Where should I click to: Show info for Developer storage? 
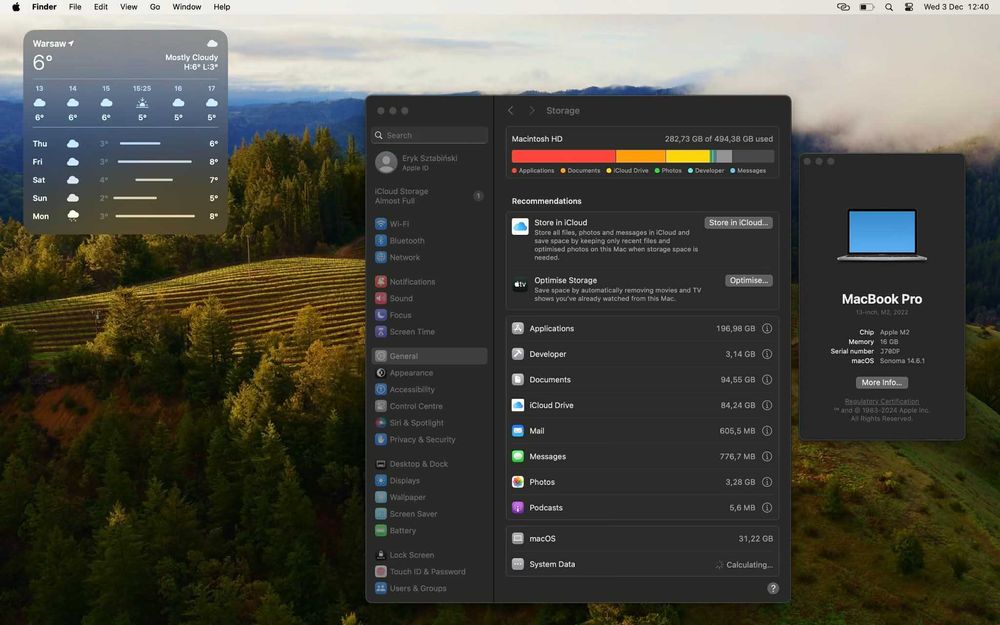[x=767, y=354]
